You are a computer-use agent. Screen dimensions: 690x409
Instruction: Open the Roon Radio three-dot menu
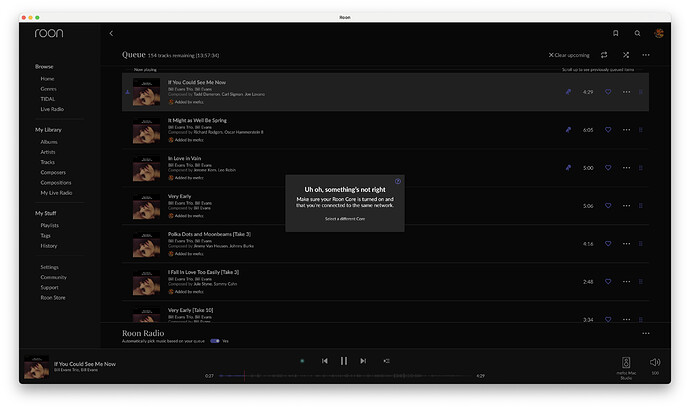[646, 333]
